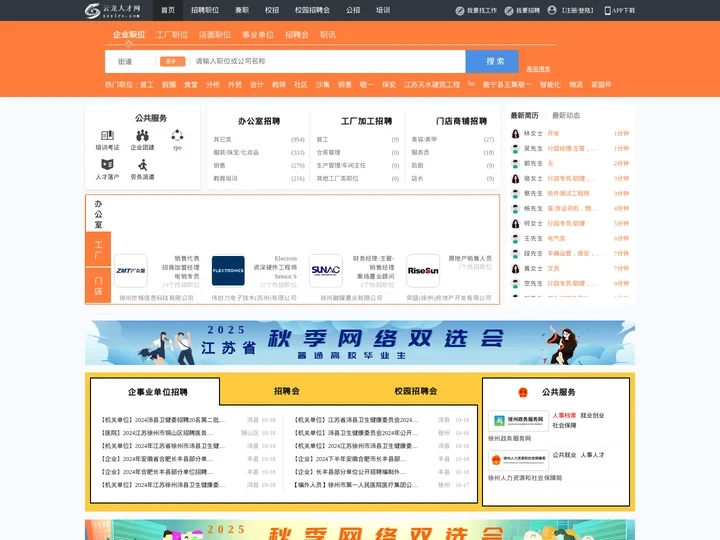
Task: Click the user login/register avatar icon
Action: (552, 10)
